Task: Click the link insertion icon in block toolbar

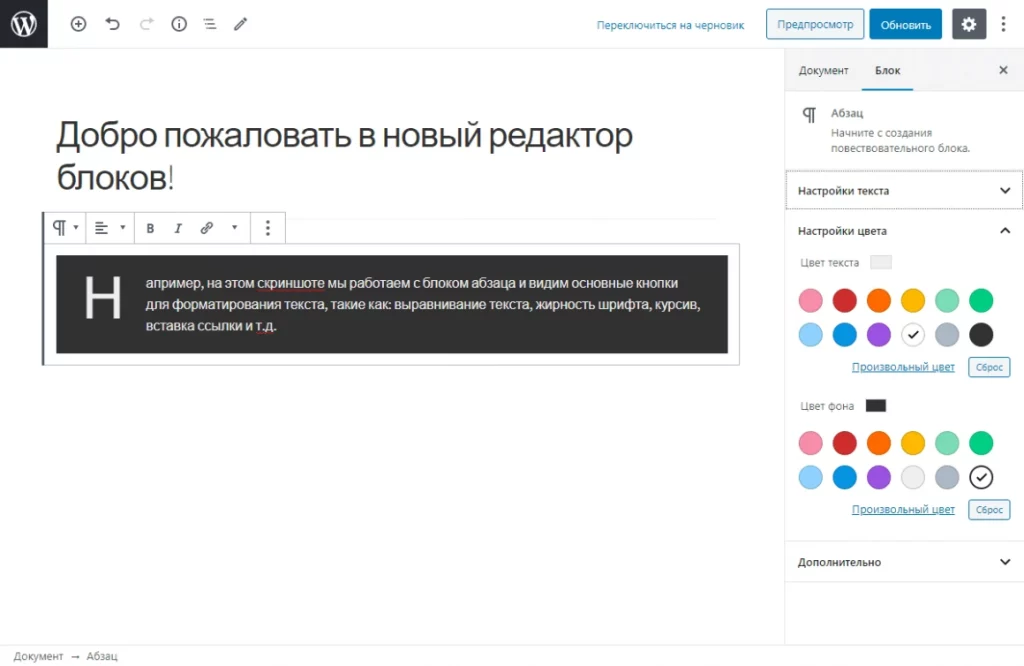Action: pyautogui.click(x=207, y=228)
